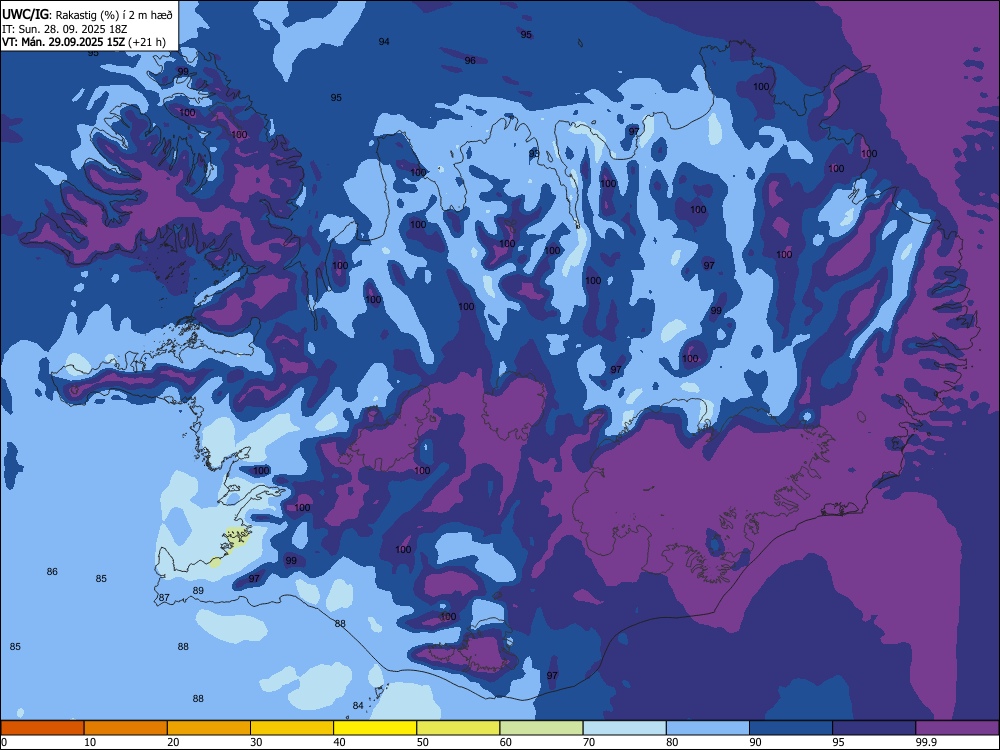Choose the light blue 80–90 legend swatch
The height and width of the screenshot is (750, 1000).
tap(708, 728)
